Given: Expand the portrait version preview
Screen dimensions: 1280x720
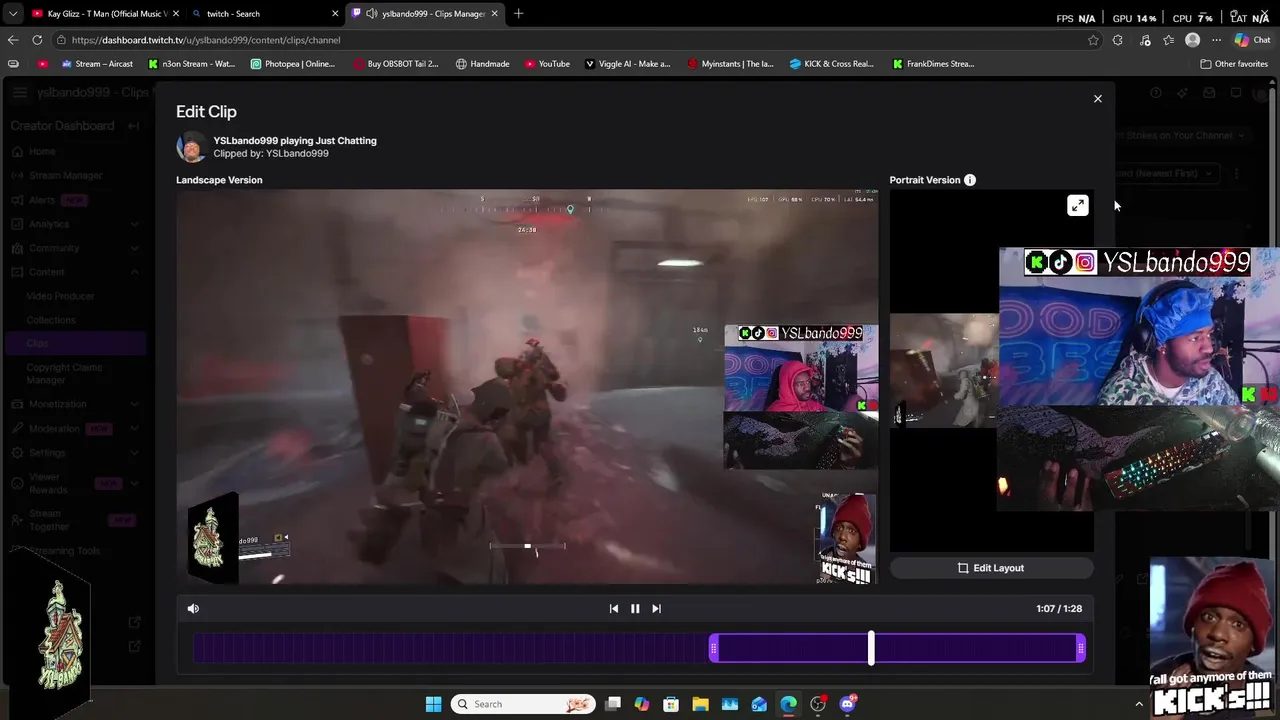Looking at the screenshot, I should click(1077, 206).
